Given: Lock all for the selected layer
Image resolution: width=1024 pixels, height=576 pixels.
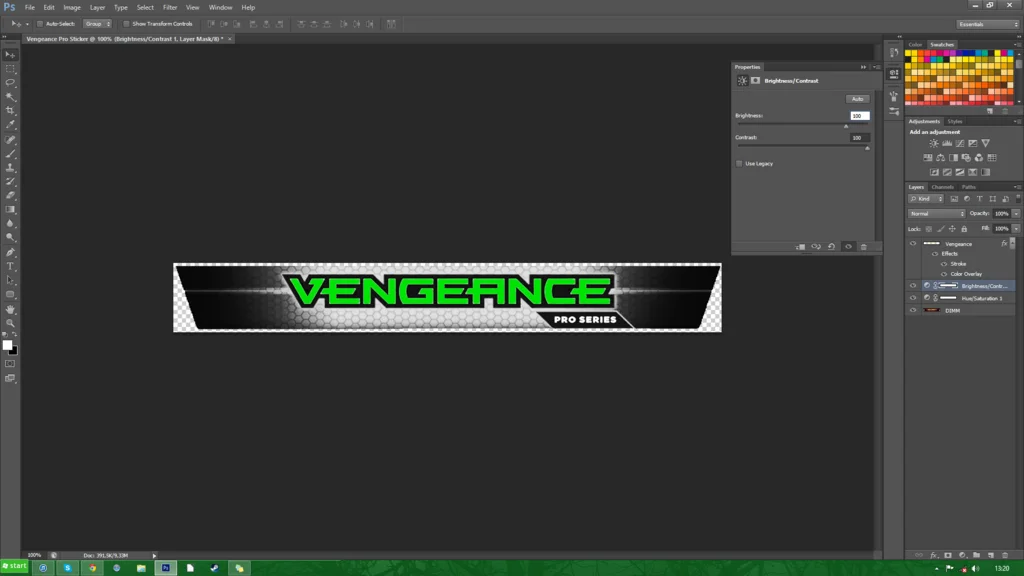Looking at the screenshot, I should coord(964,229).
